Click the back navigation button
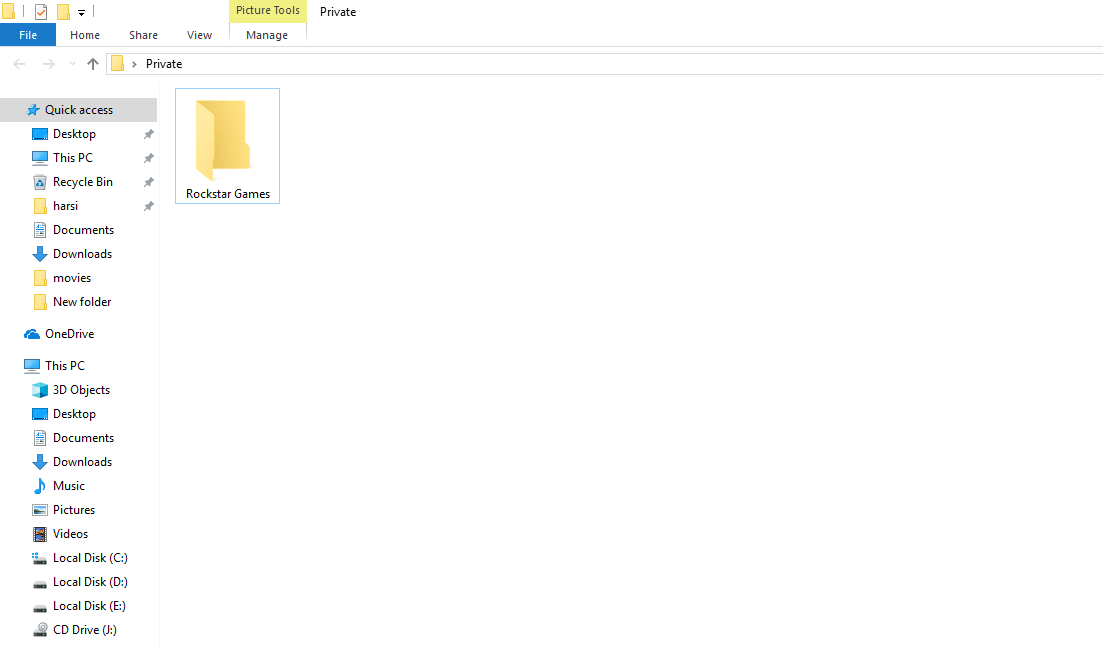This screenshot has width=1103, height=648. tap(18, 63)
